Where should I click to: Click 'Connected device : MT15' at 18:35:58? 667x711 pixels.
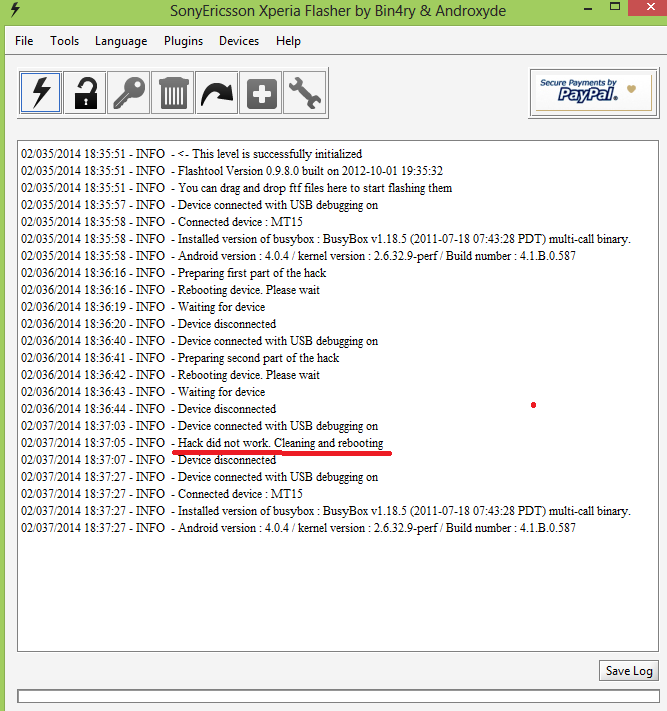(x=161, y=222)
